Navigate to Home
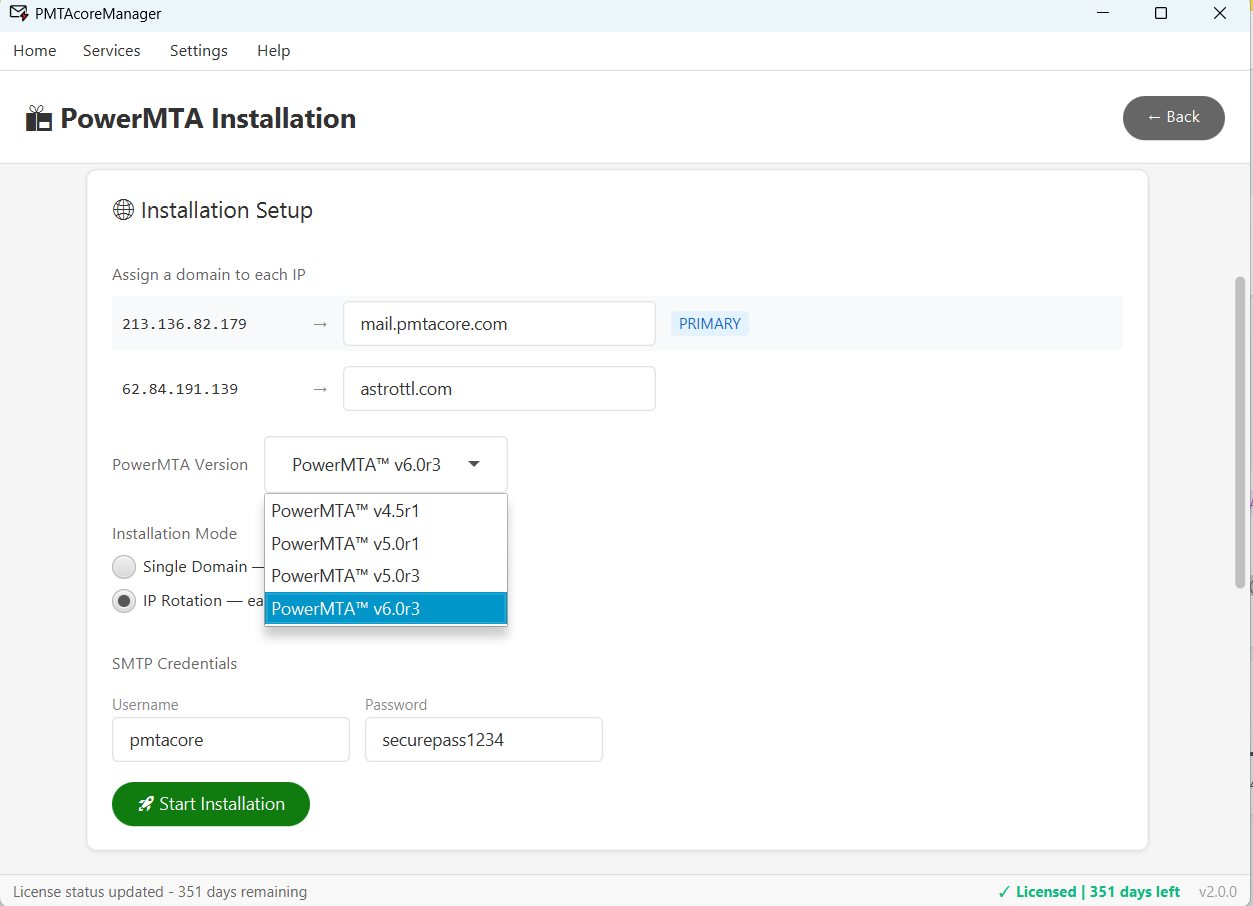Viewport: 1253px width, 906px height. pos(34,50)
